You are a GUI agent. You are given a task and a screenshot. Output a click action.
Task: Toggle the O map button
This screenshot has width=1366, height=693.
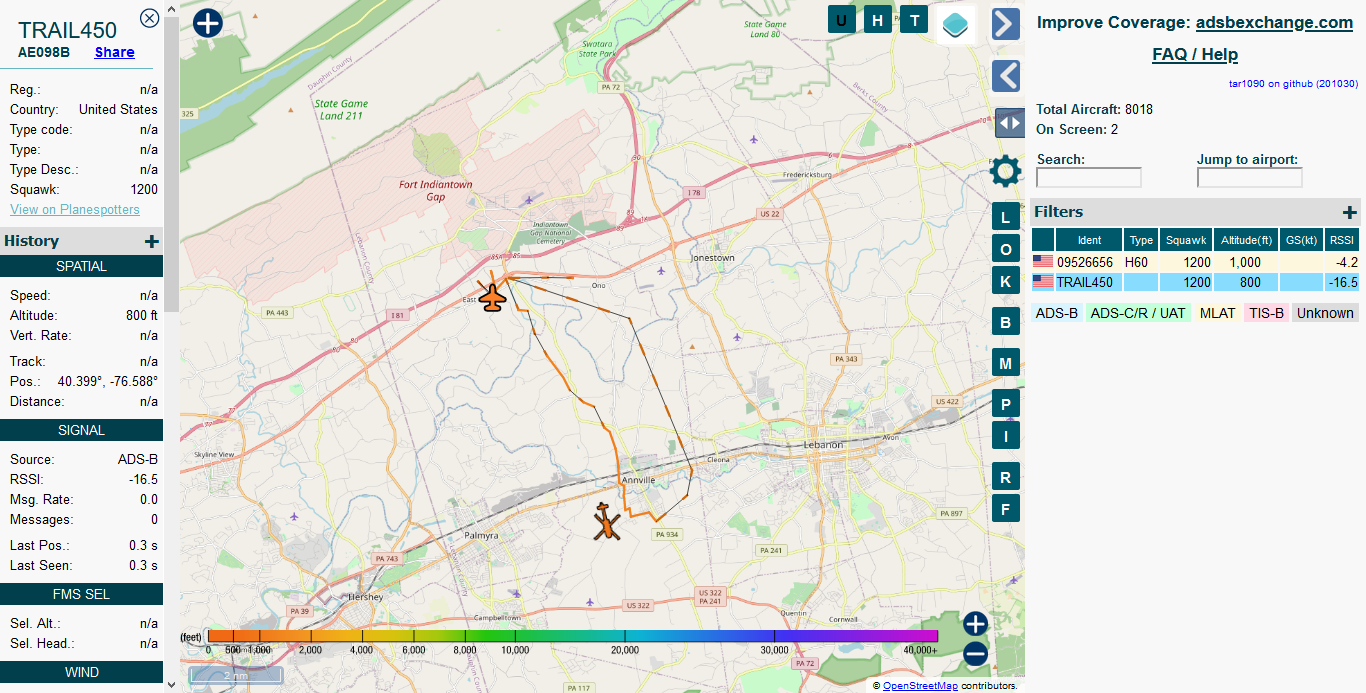click(x=1006, y=250)
